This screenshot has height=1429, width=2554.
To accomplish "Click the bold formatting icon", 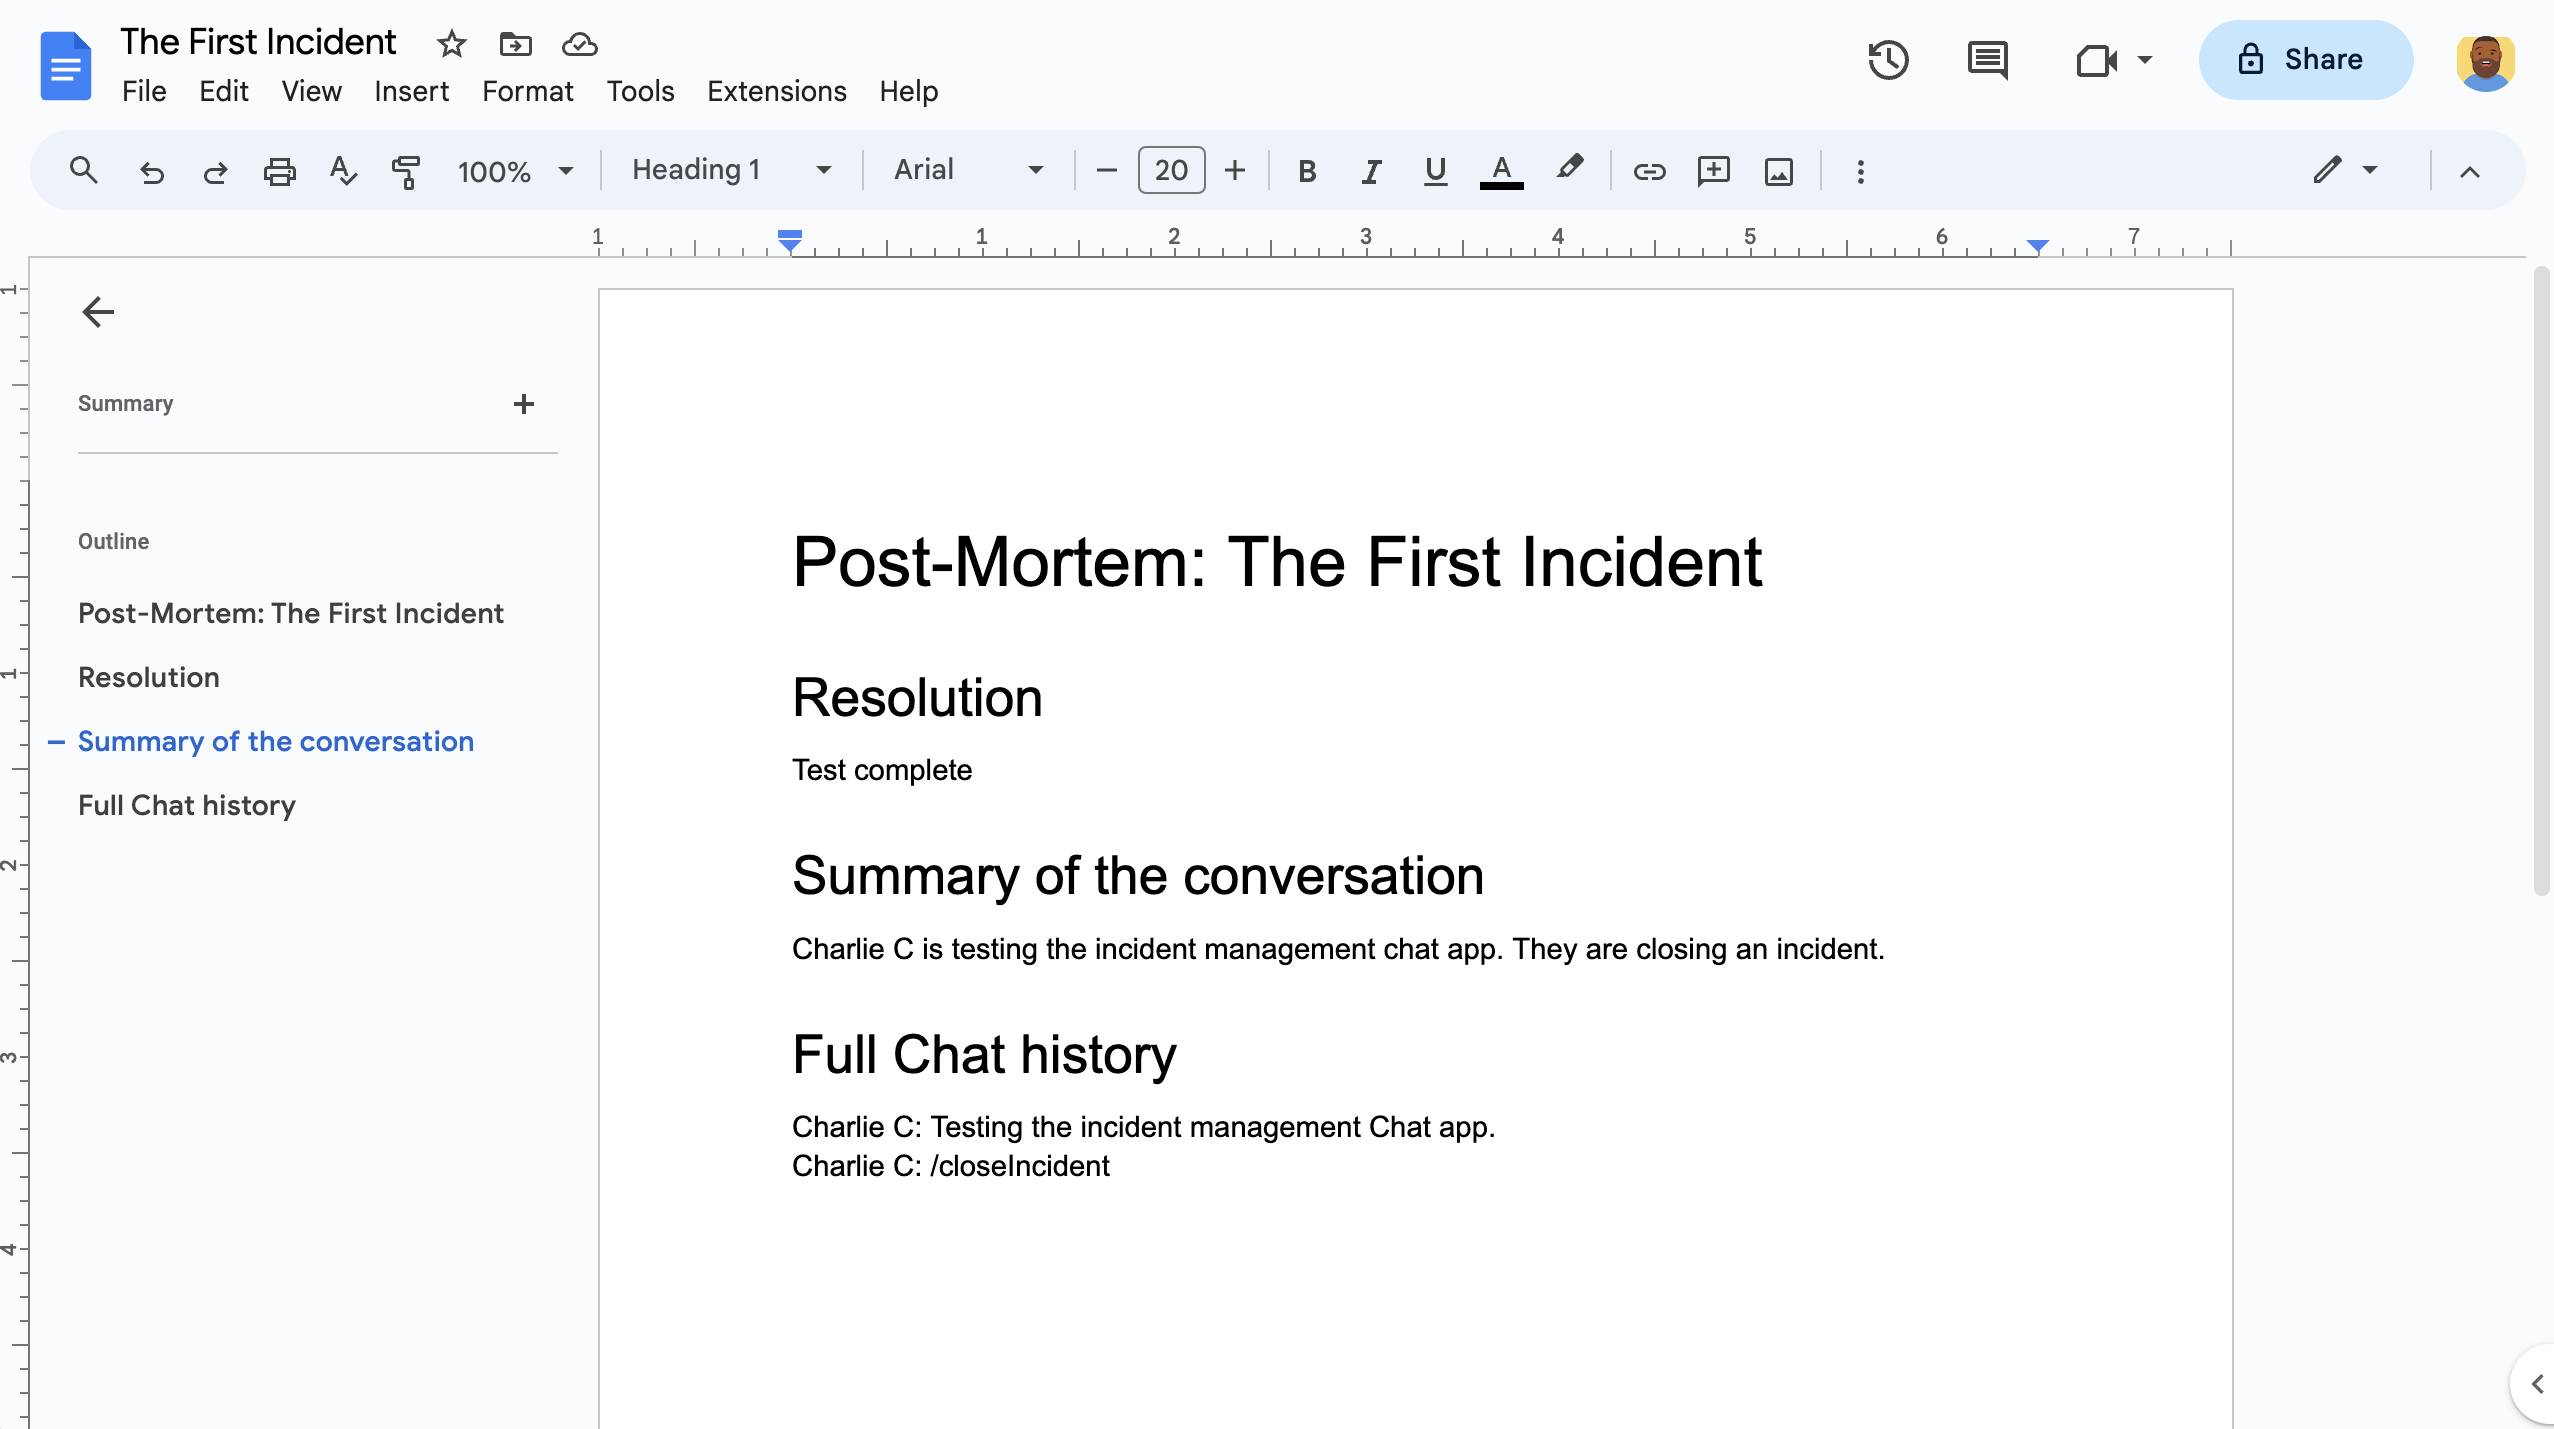I will tap(1305, 170).
